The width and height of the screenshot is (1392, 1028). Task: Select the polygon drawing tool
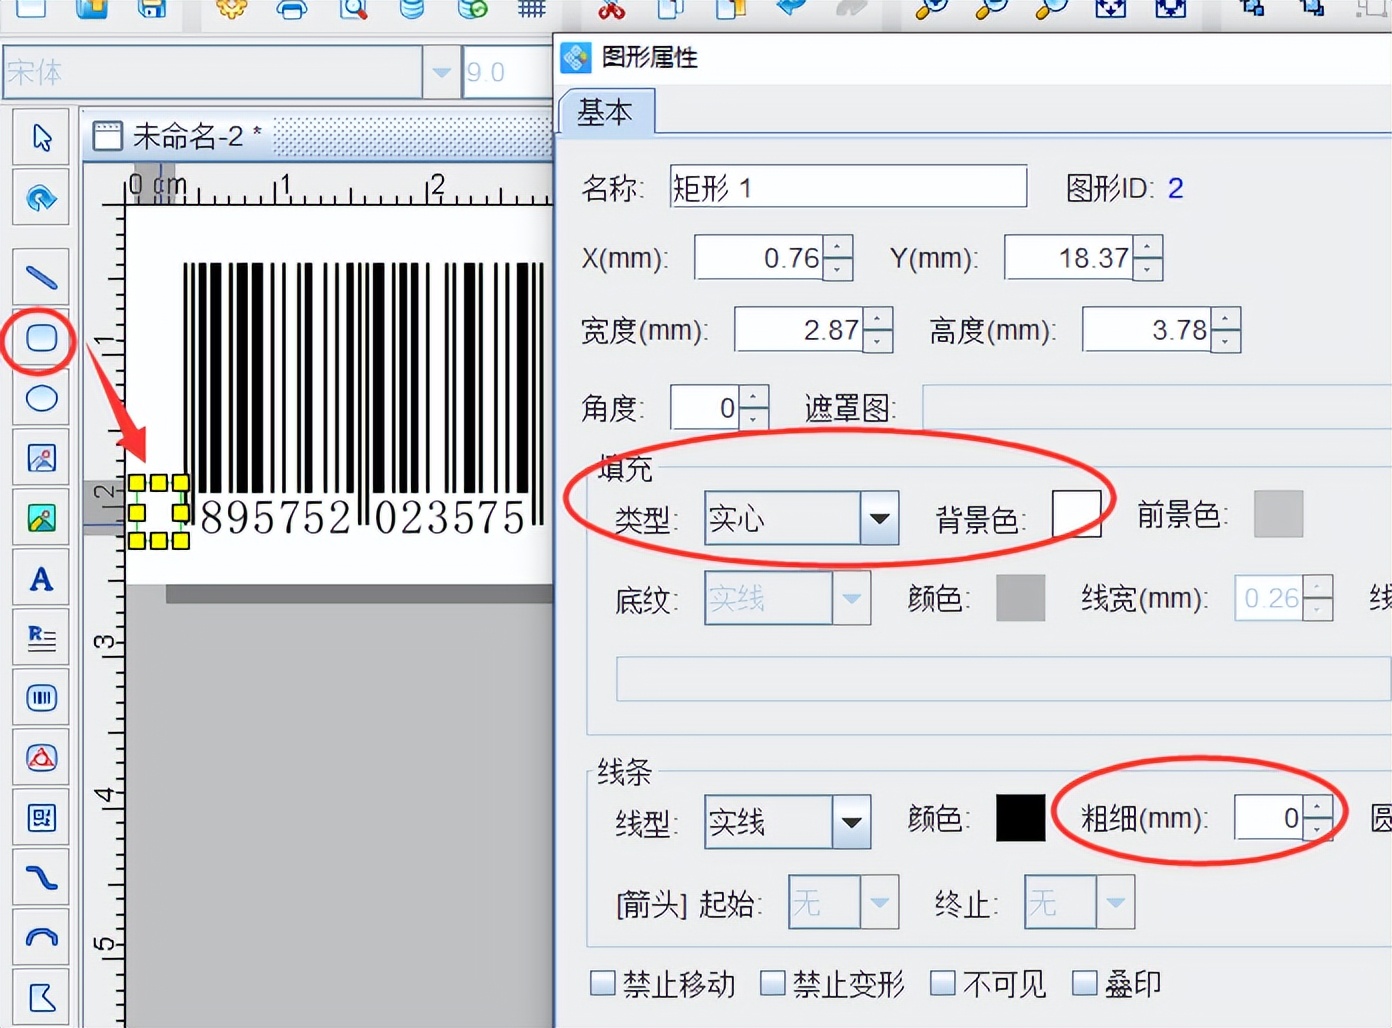pyautogui.click(x=41, y=997)
